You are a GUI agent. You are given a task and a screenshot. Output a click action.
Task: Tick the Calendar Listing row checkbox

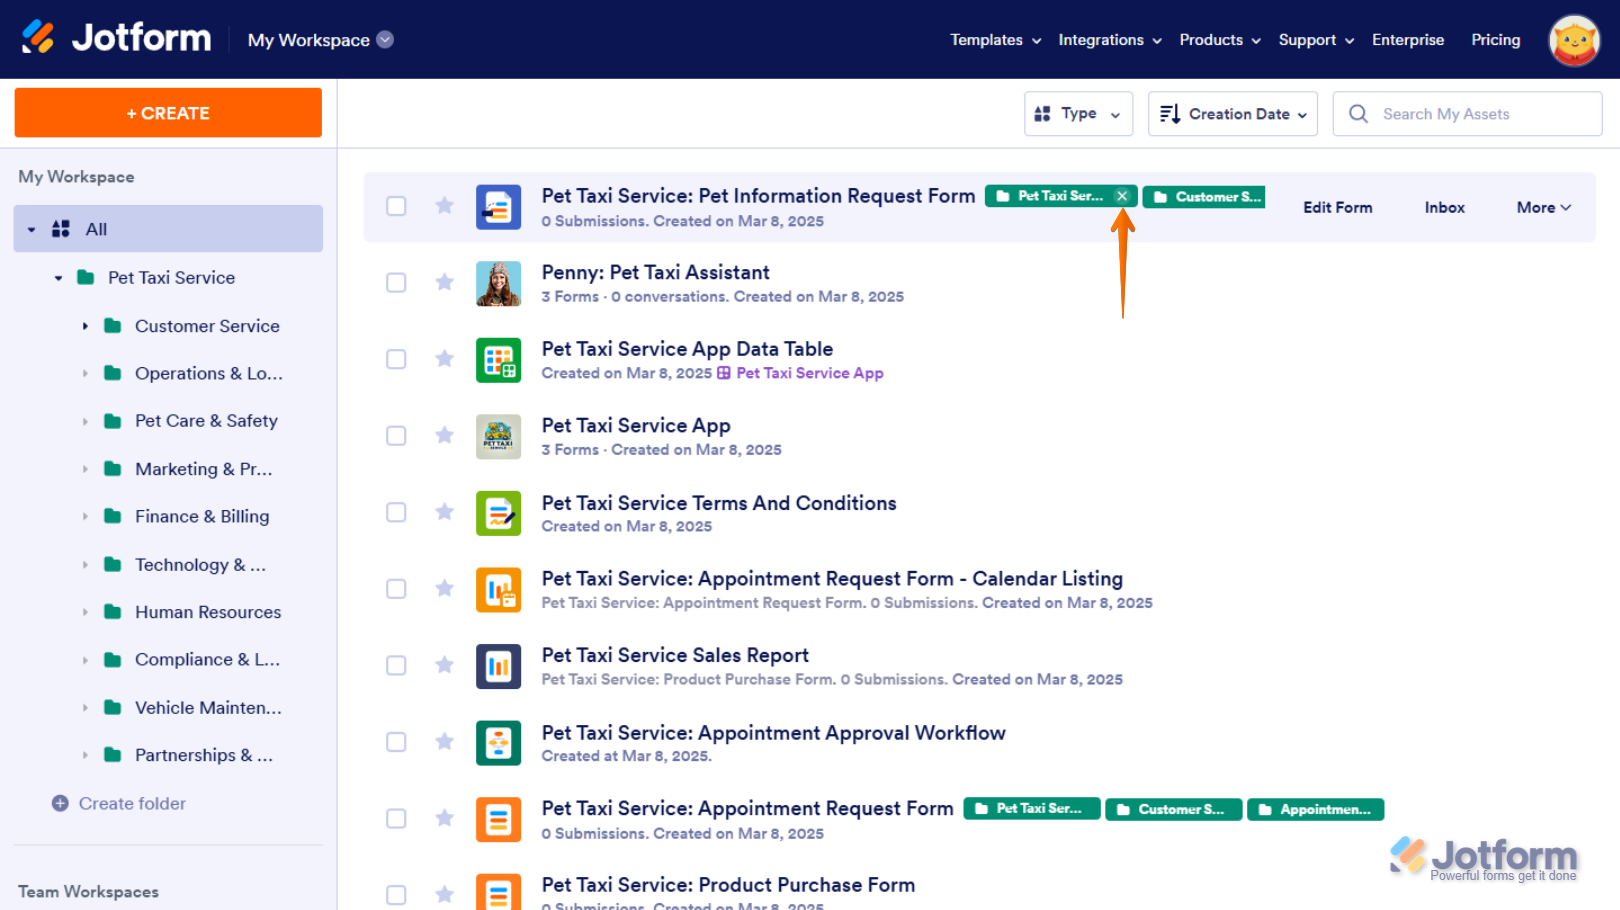396,588
